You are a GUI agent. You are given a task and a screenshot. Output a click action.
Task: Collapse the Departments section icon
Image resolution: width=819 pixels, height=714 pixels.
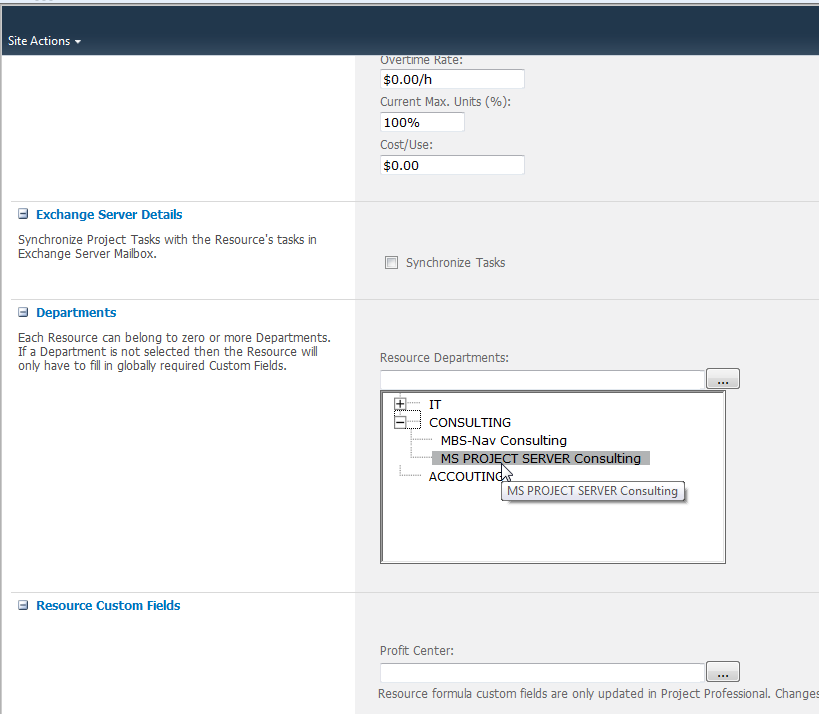[x=23, y=312]
